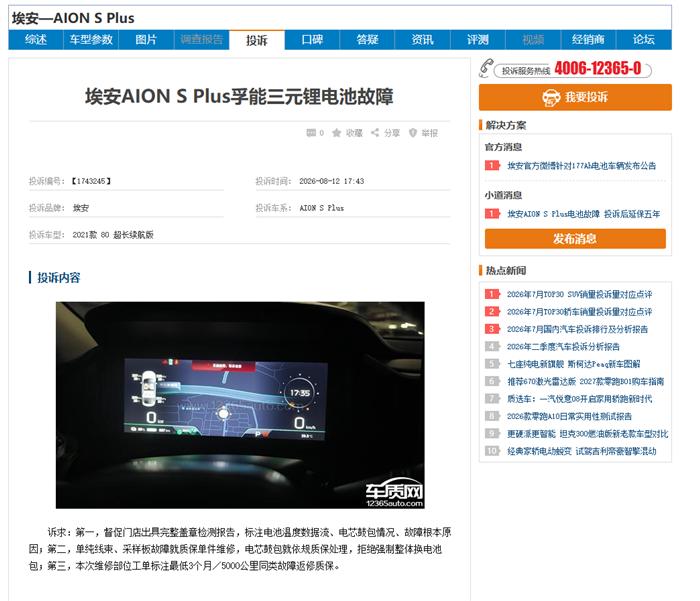Open 2026年二季度汽车投诉分析报告
The height and width of the screenshot is (601, 700).
tap(563, 346)
